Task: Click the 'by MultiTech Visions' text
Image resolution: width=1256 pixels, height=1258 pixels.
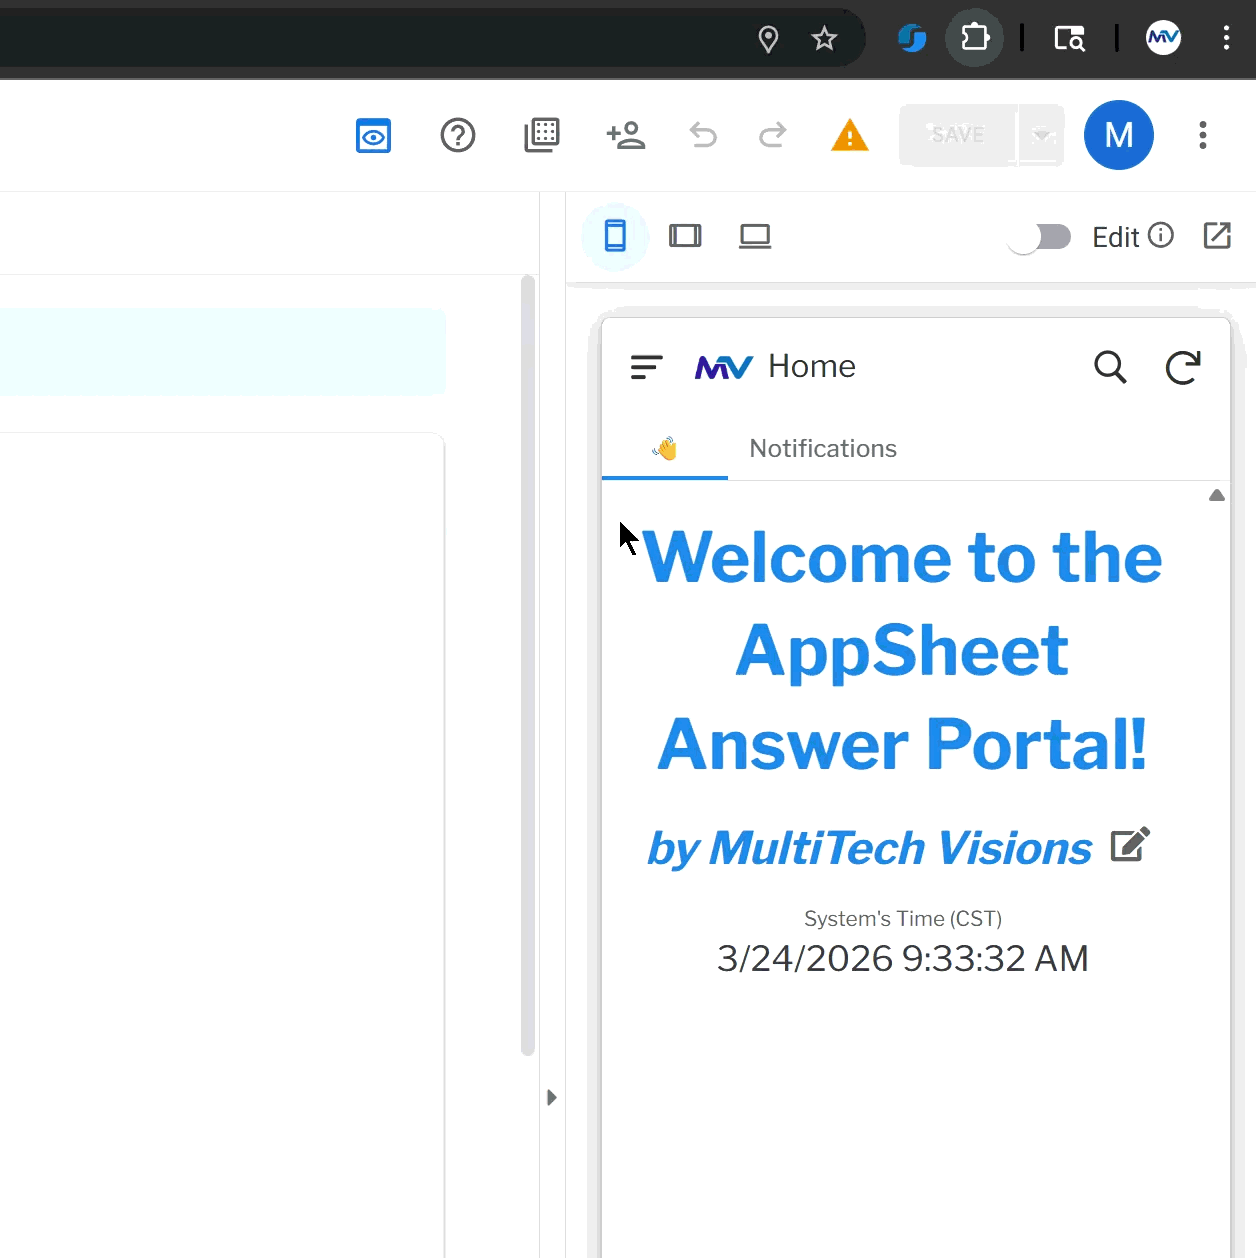Action: click(869, 848)
